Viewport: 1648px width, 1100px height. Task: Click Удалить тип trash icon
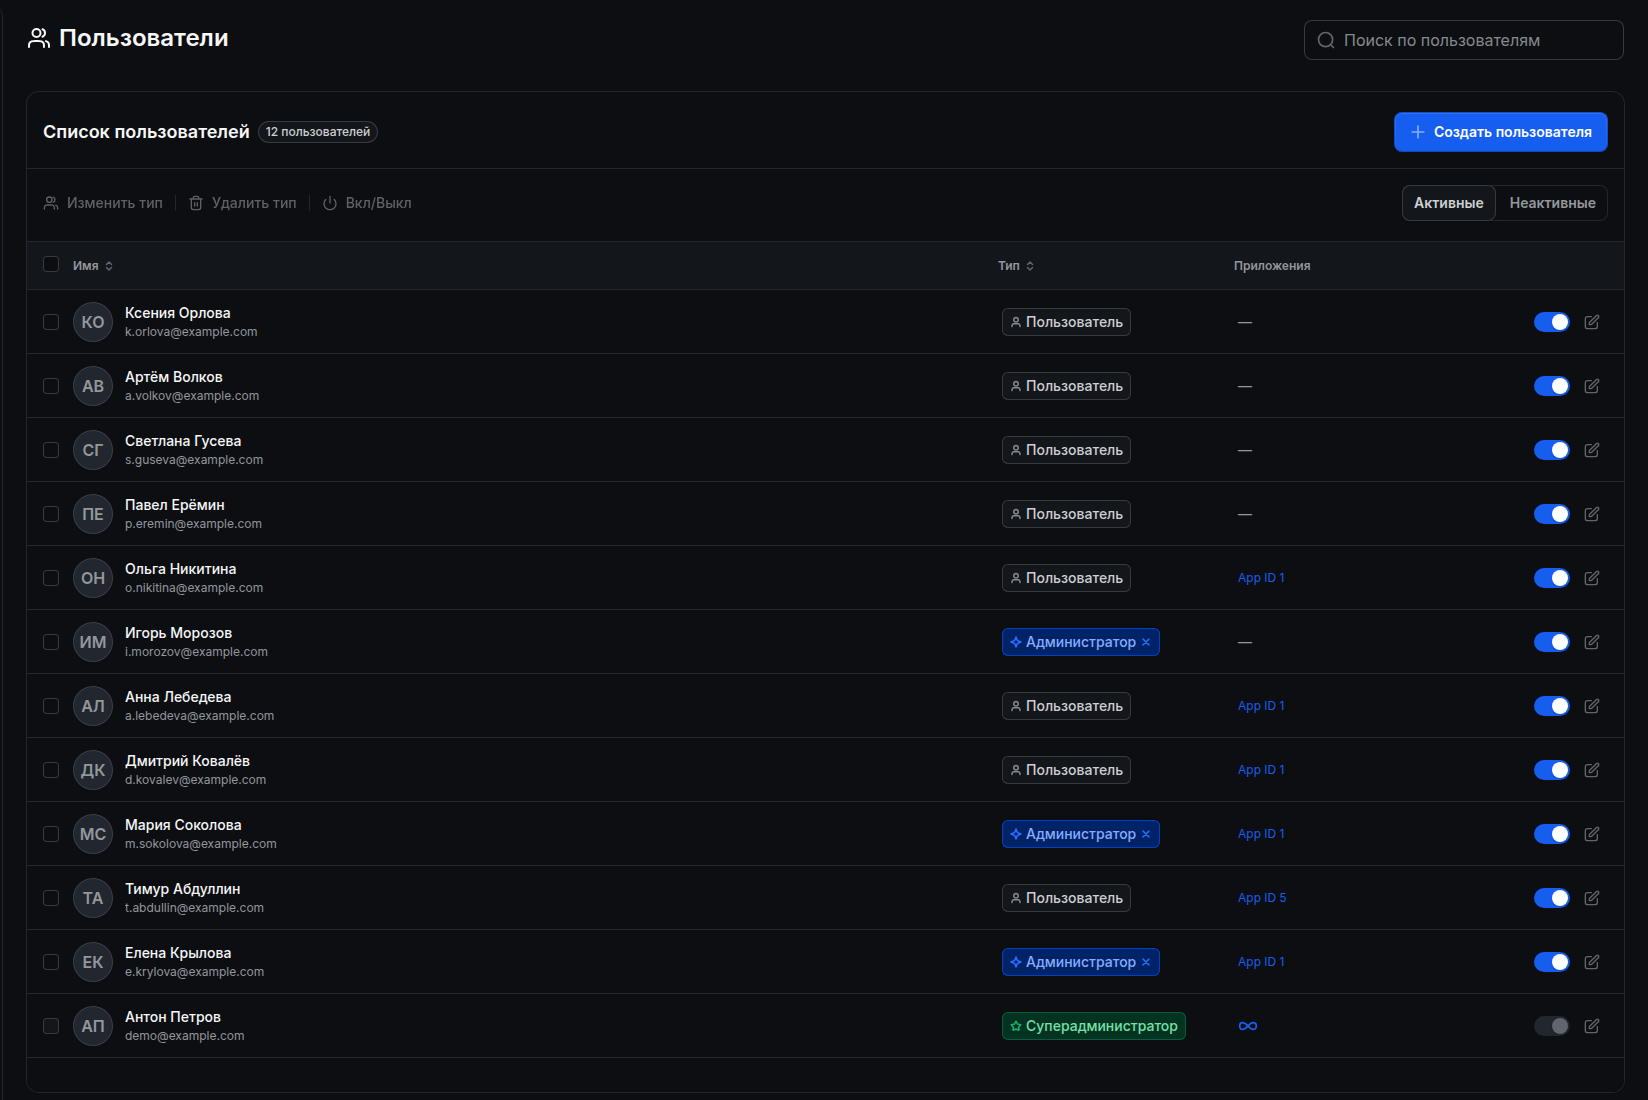196,203
